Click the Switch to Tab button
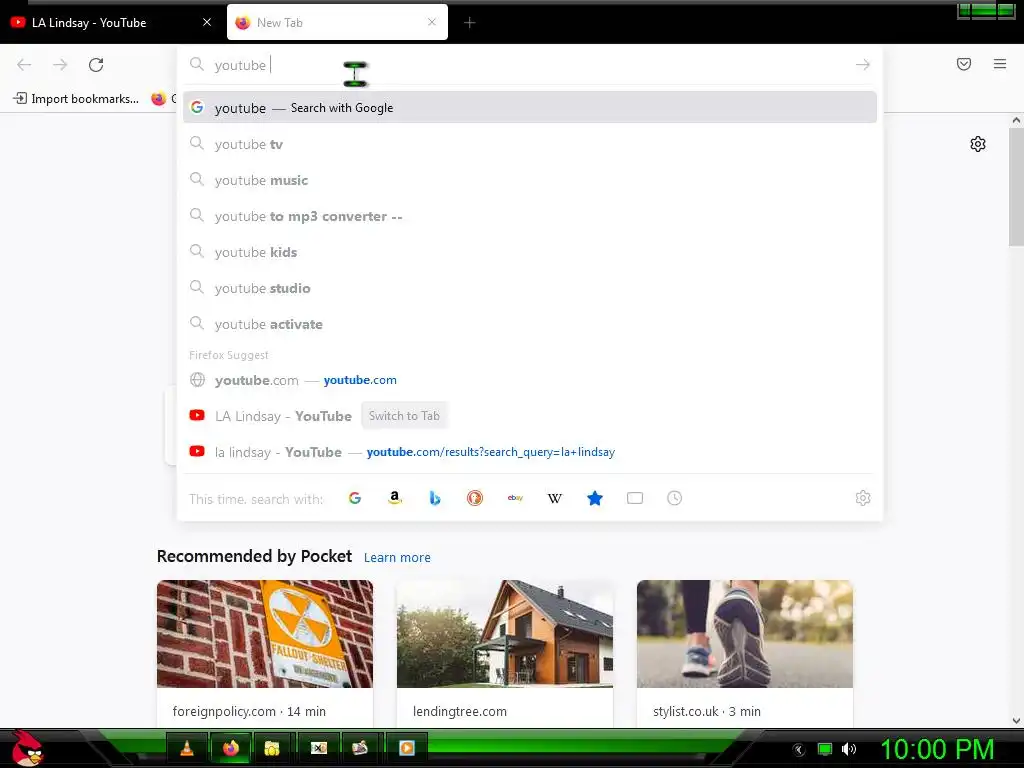This screenshot has width=1024, height=768. 404,416
